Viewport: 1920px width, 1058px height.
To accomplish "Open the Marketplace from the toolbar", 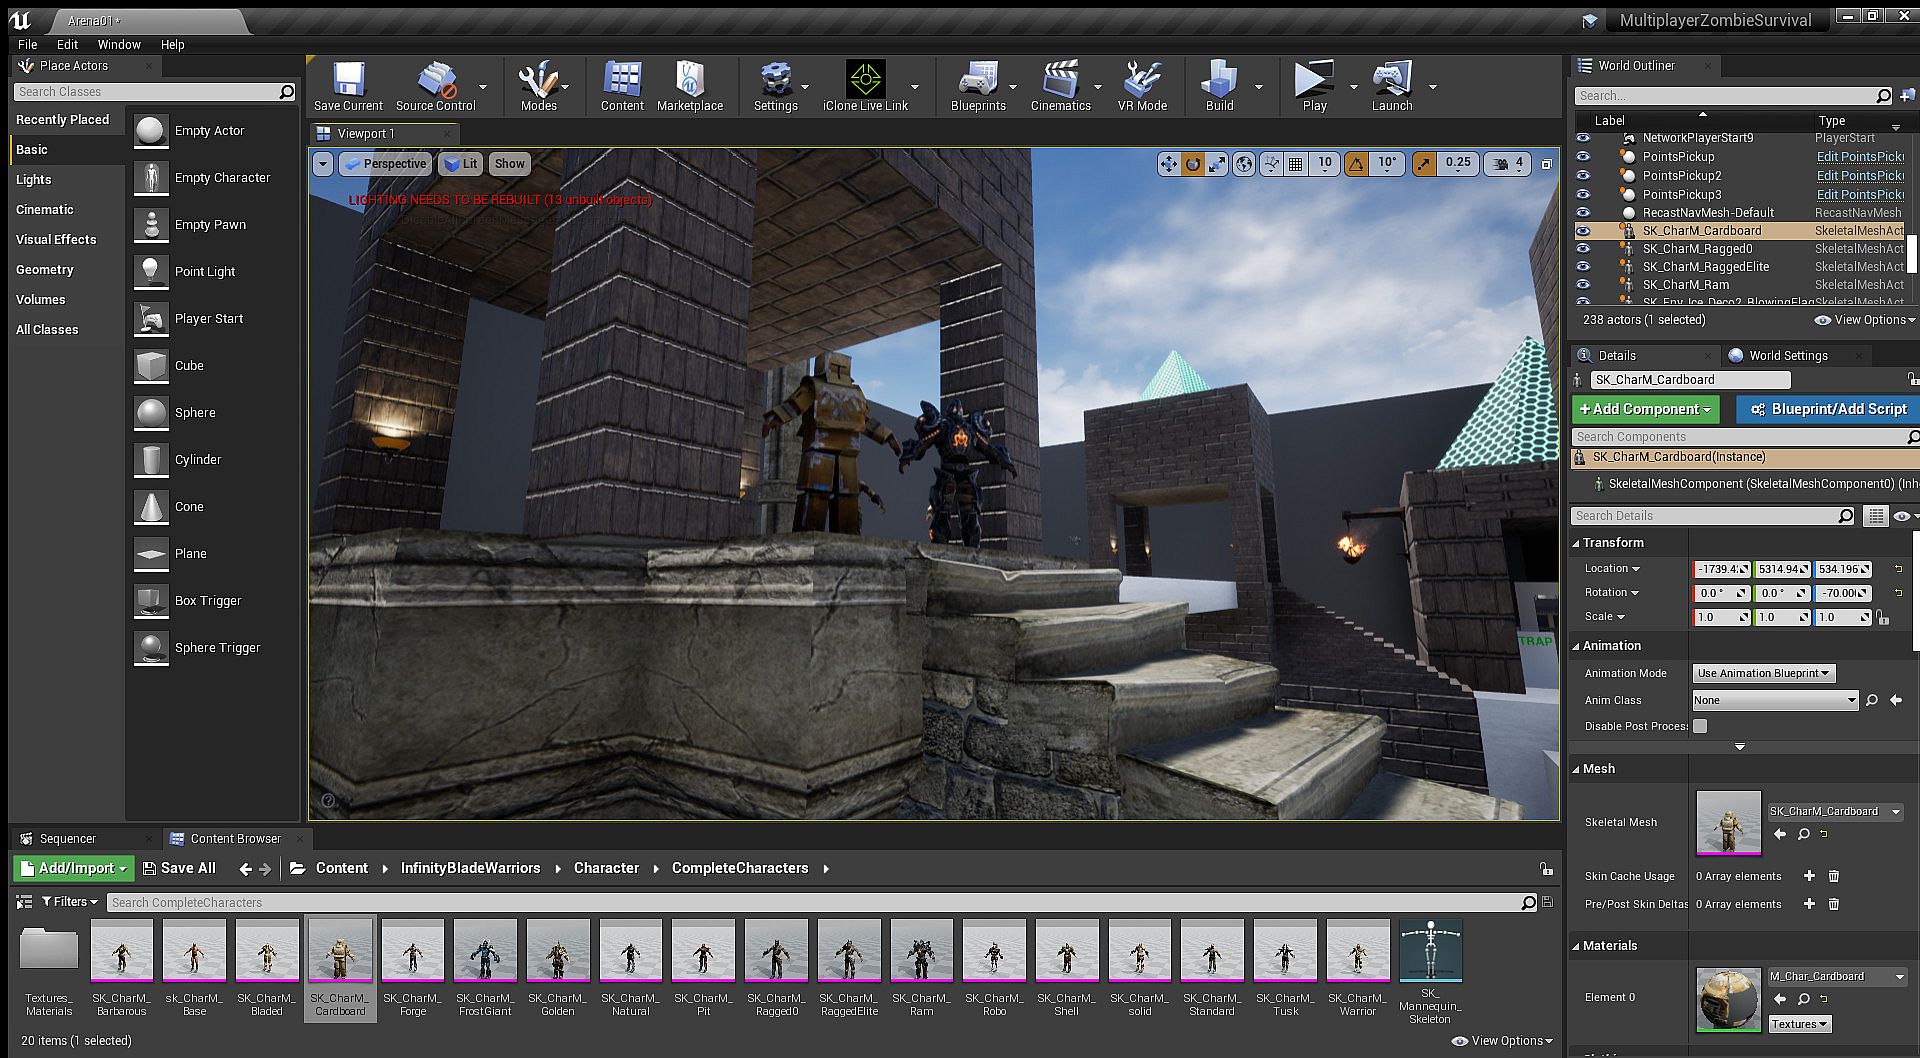I will click(689, 80).
